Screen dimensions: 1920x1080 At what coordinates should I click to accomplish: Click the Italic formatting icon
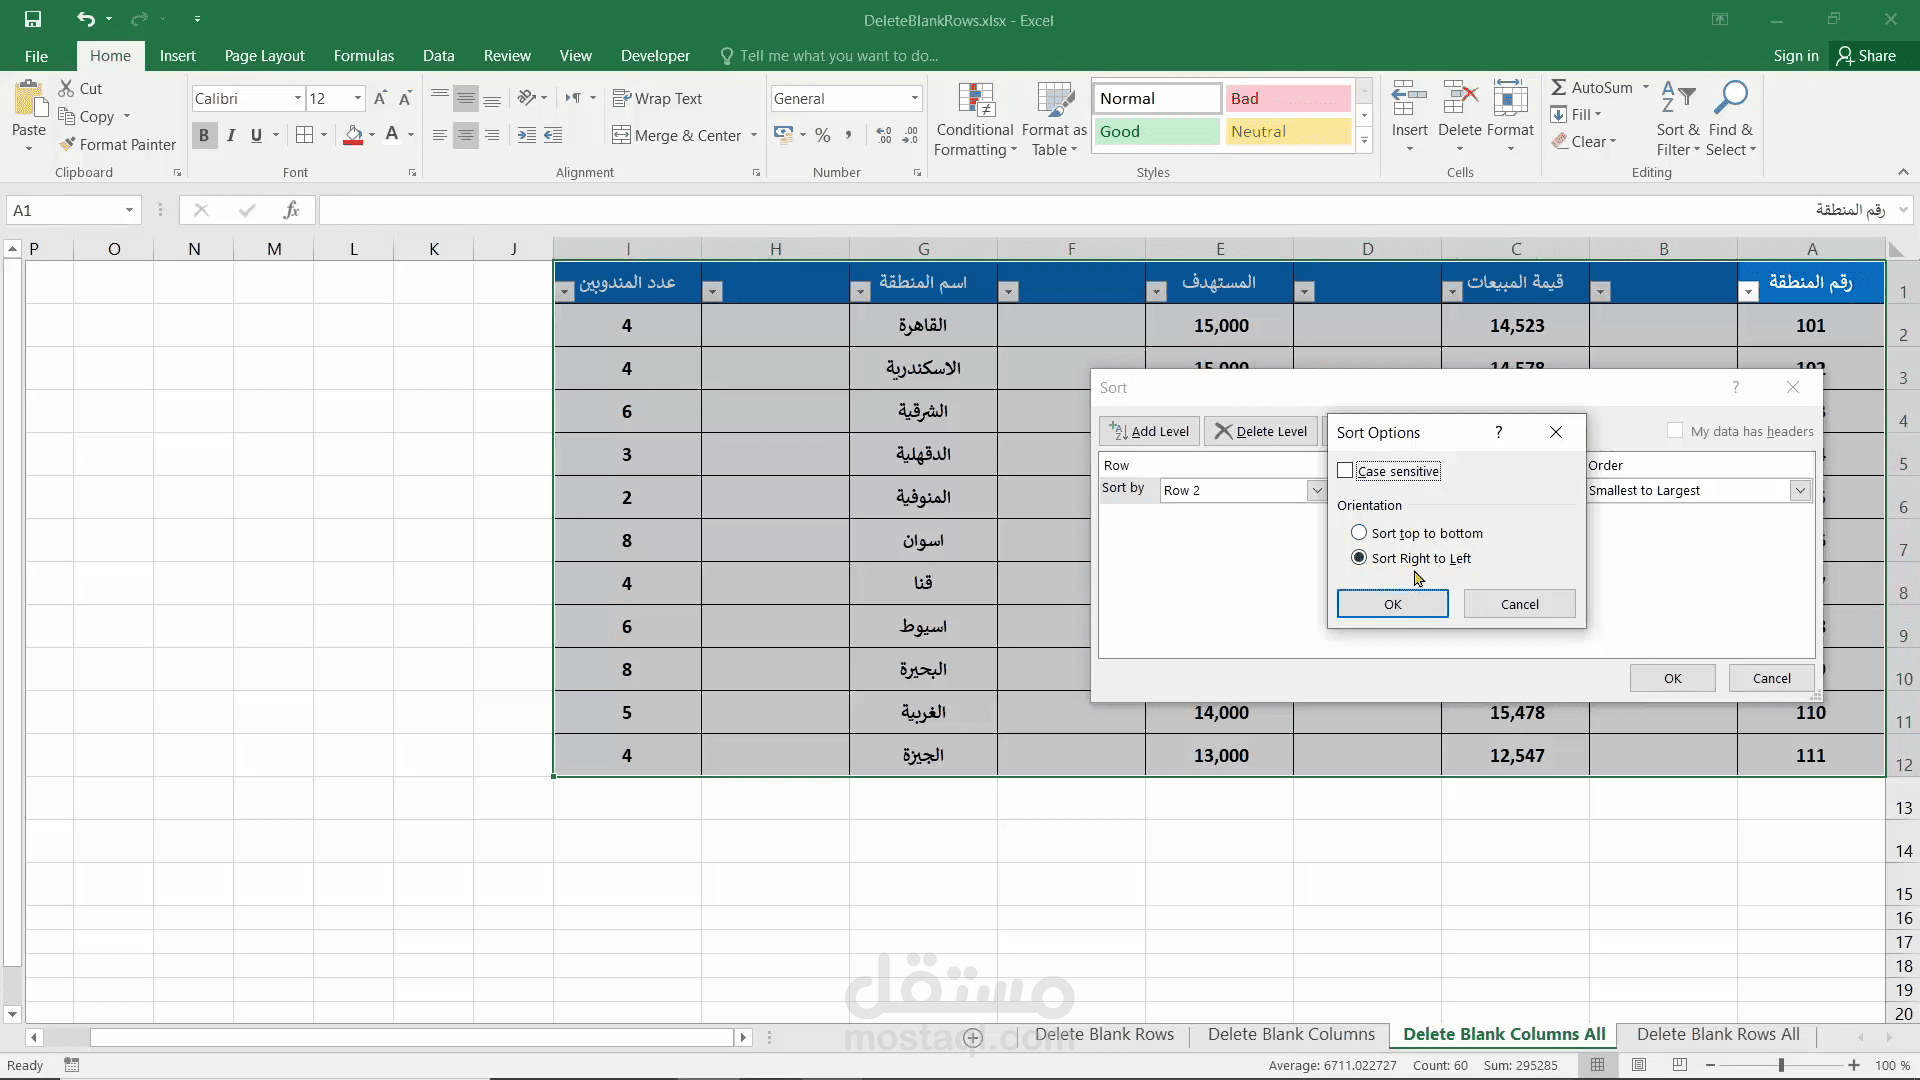coord(231,135)
